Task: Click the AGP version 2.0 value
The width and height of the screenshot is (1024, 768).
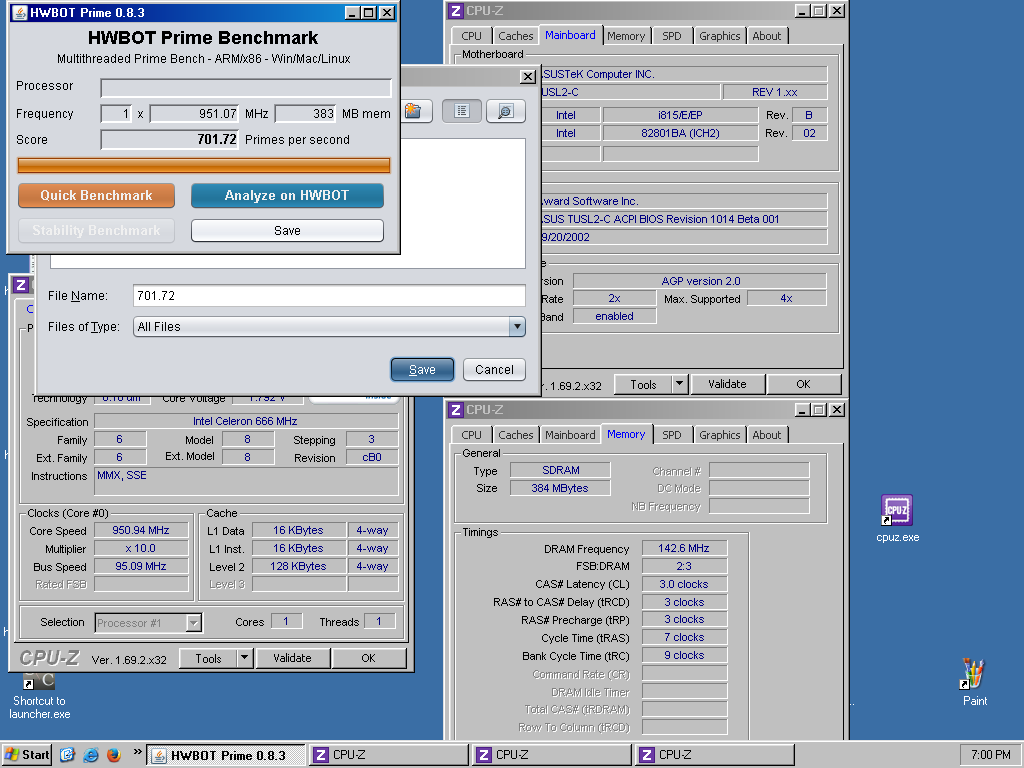Action: point(700,281)
